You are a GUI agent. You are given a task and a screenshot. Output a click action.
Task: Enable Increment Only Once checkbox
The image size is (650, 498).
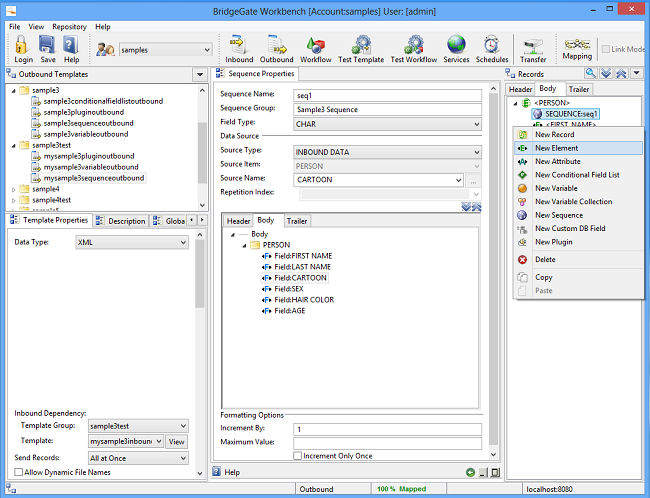tap(297, 456)
